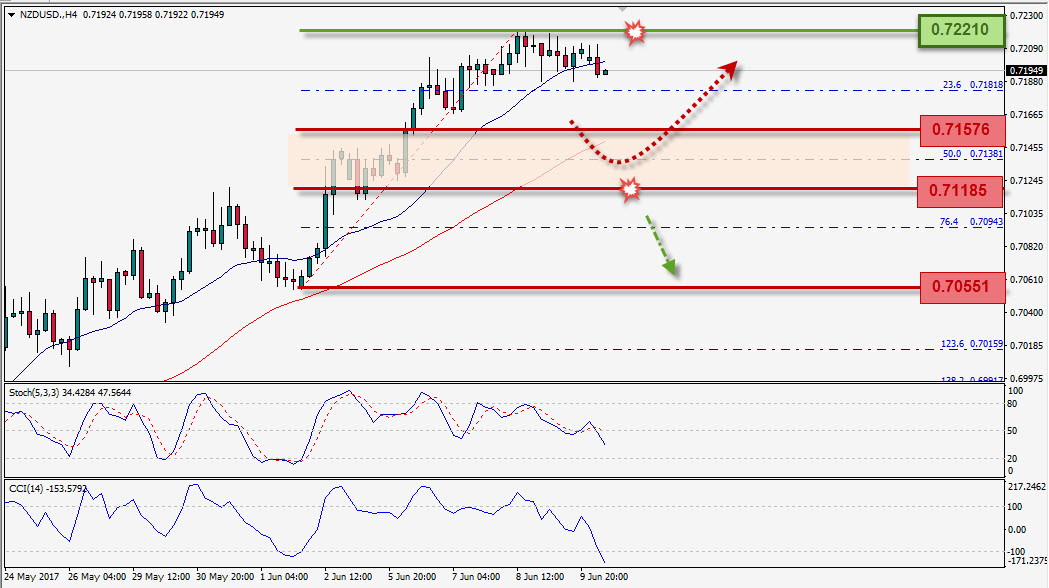Screen dimensions: 1049x588
Task: Click the triangle arrow beside NZDUSD title
Action: (x=11, y=15)
